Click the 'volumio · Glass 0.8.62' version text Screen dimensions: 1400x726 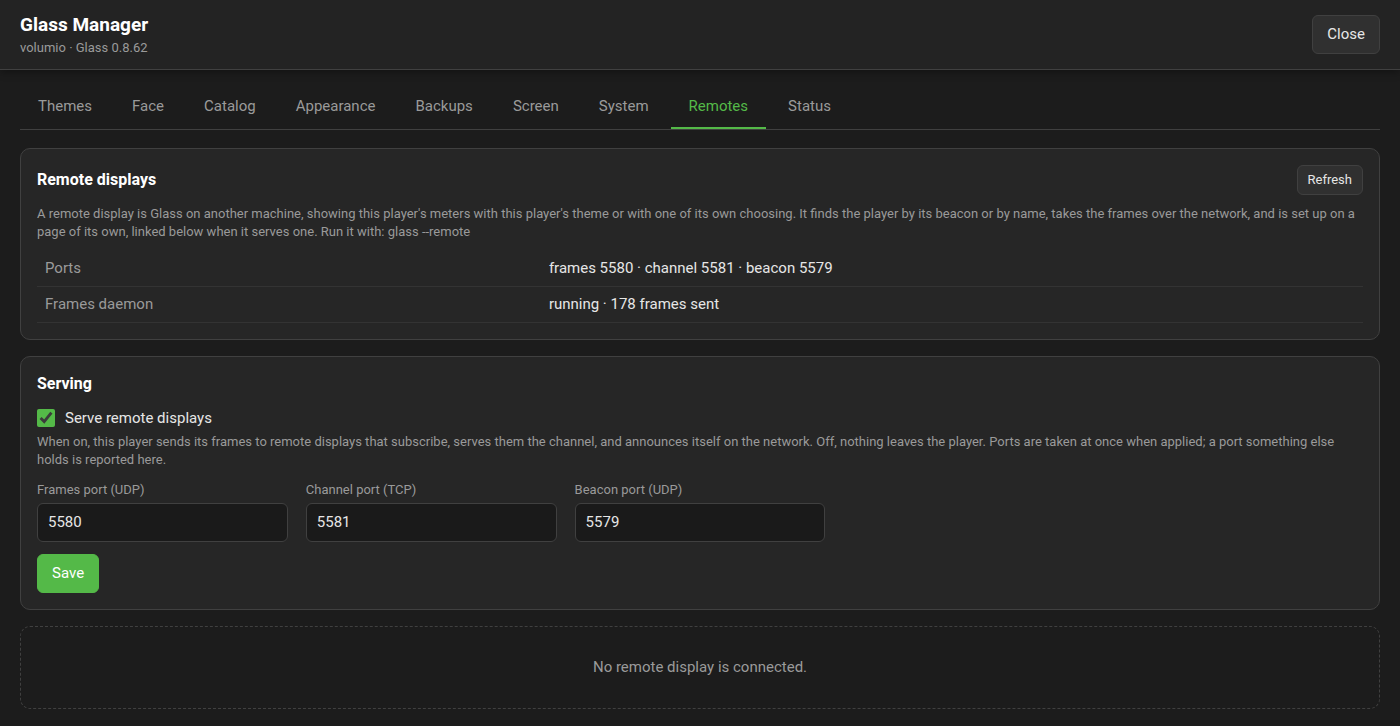point(84,47)
